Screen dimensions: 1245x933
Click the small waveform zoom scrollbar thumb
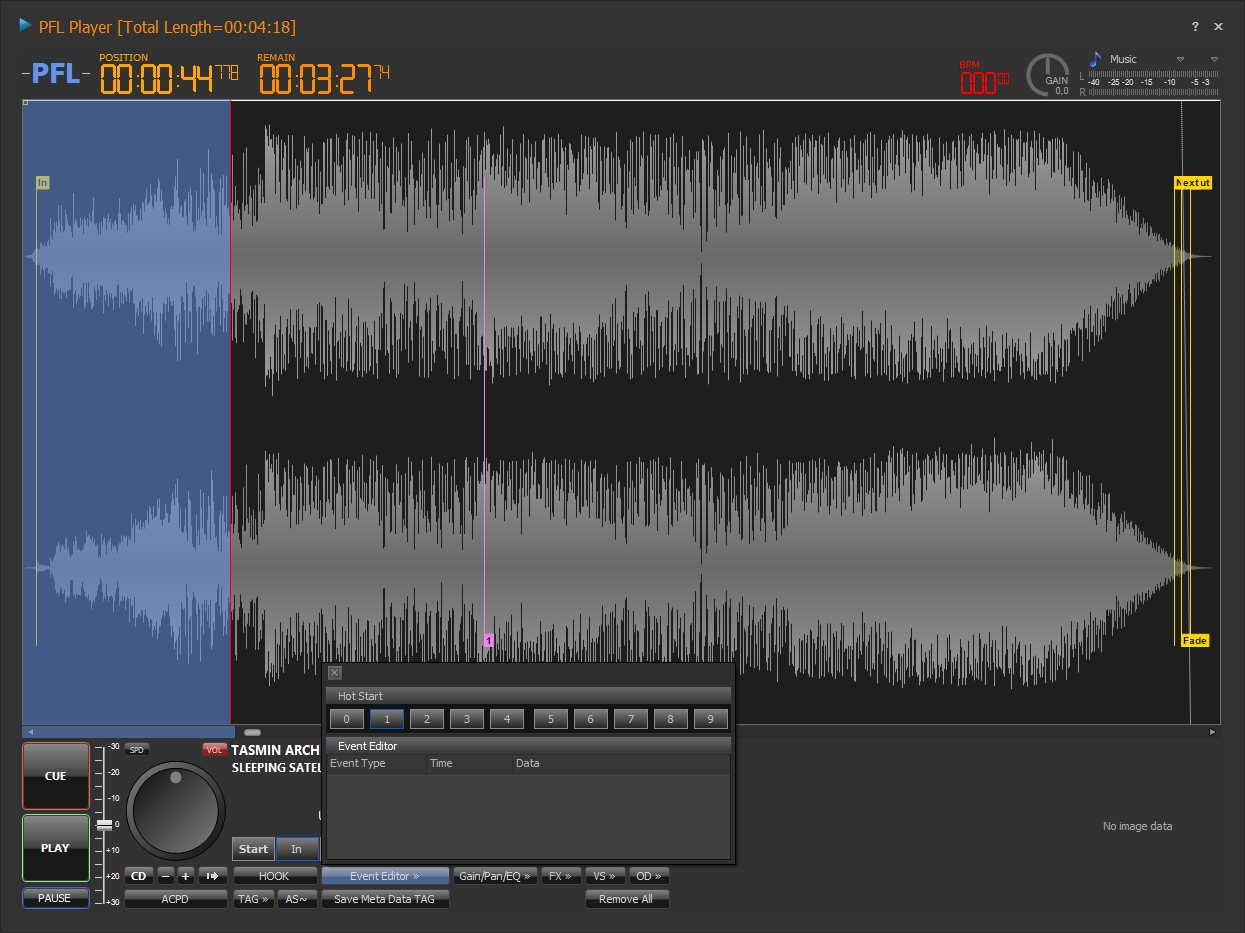tap(252, 733)
